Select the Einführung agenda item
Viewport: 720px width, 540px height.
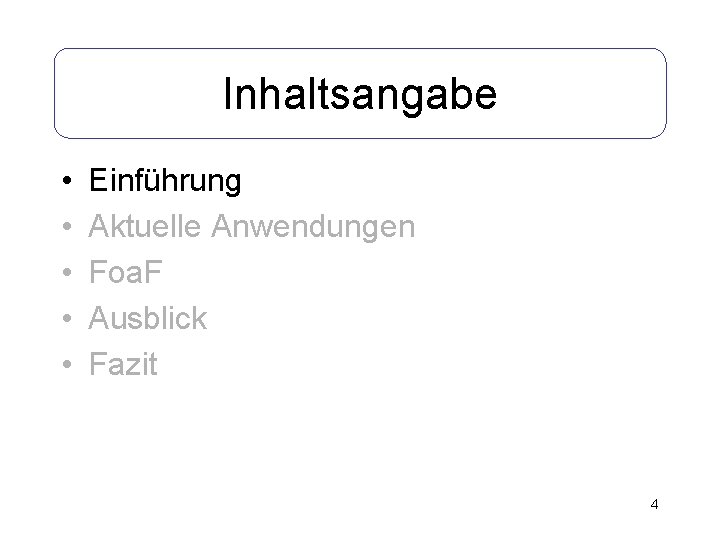(x=165, y=180)
